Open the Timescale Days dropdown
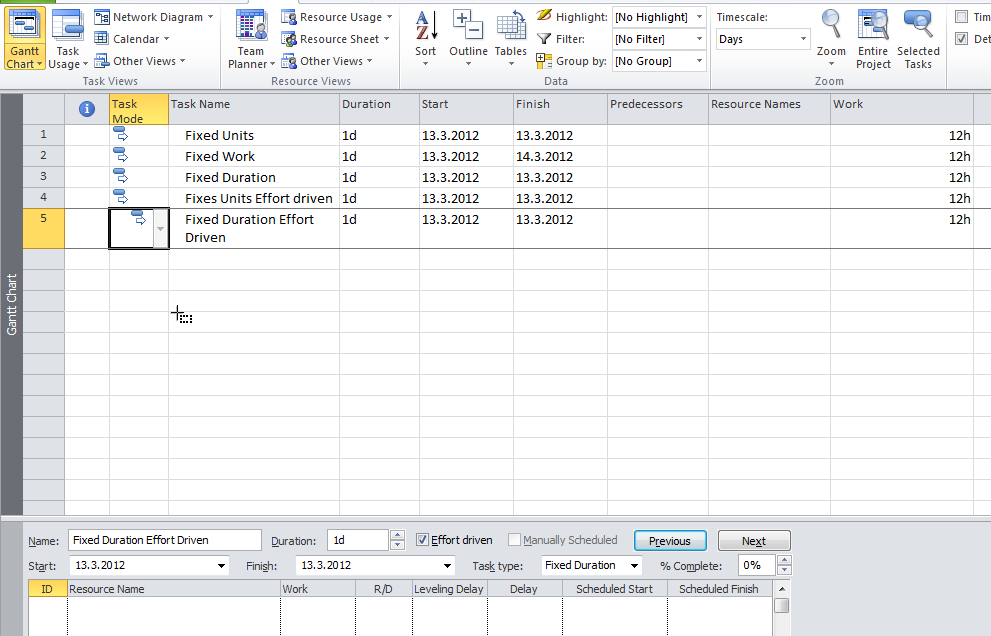Viewport: 991px width, 636px height. (x=802, y=39)
